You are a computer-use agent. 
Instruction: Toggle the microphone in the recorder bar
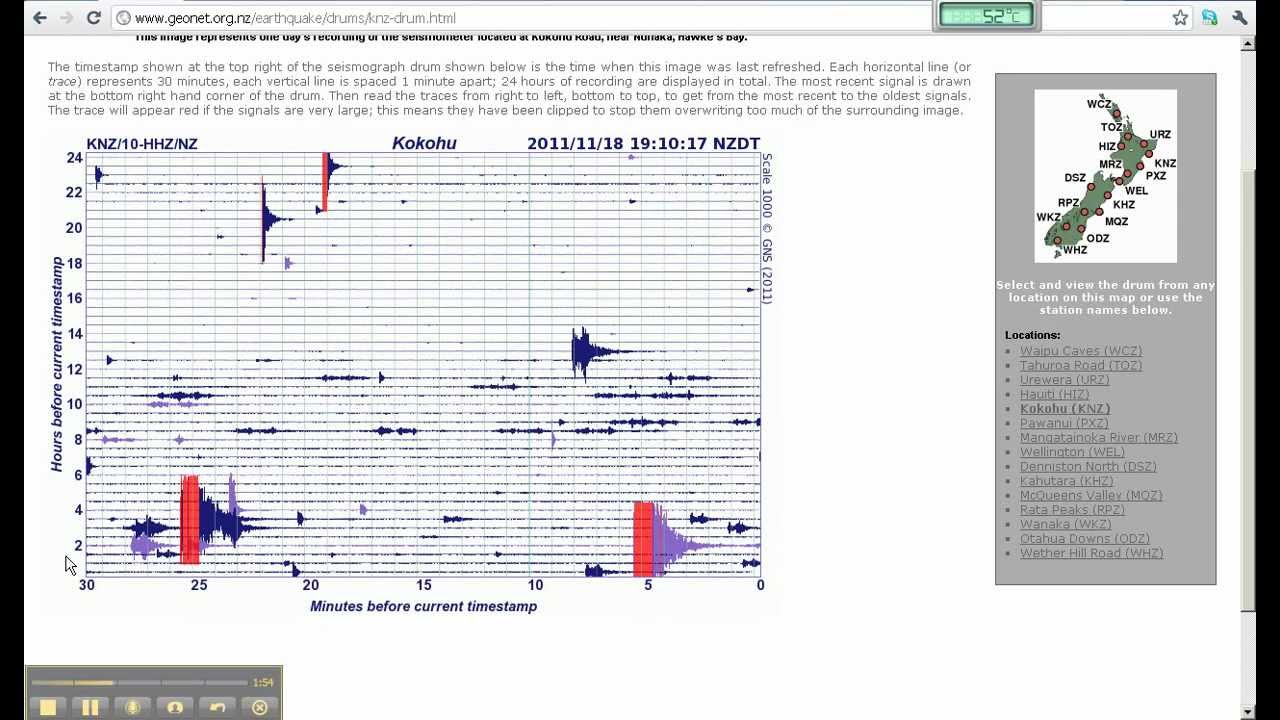tap(132, 707)
